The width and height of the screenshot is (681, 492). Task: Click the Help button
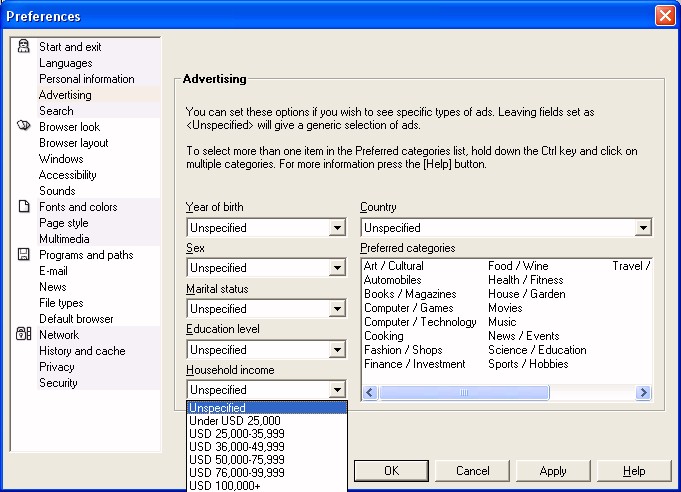634,471
